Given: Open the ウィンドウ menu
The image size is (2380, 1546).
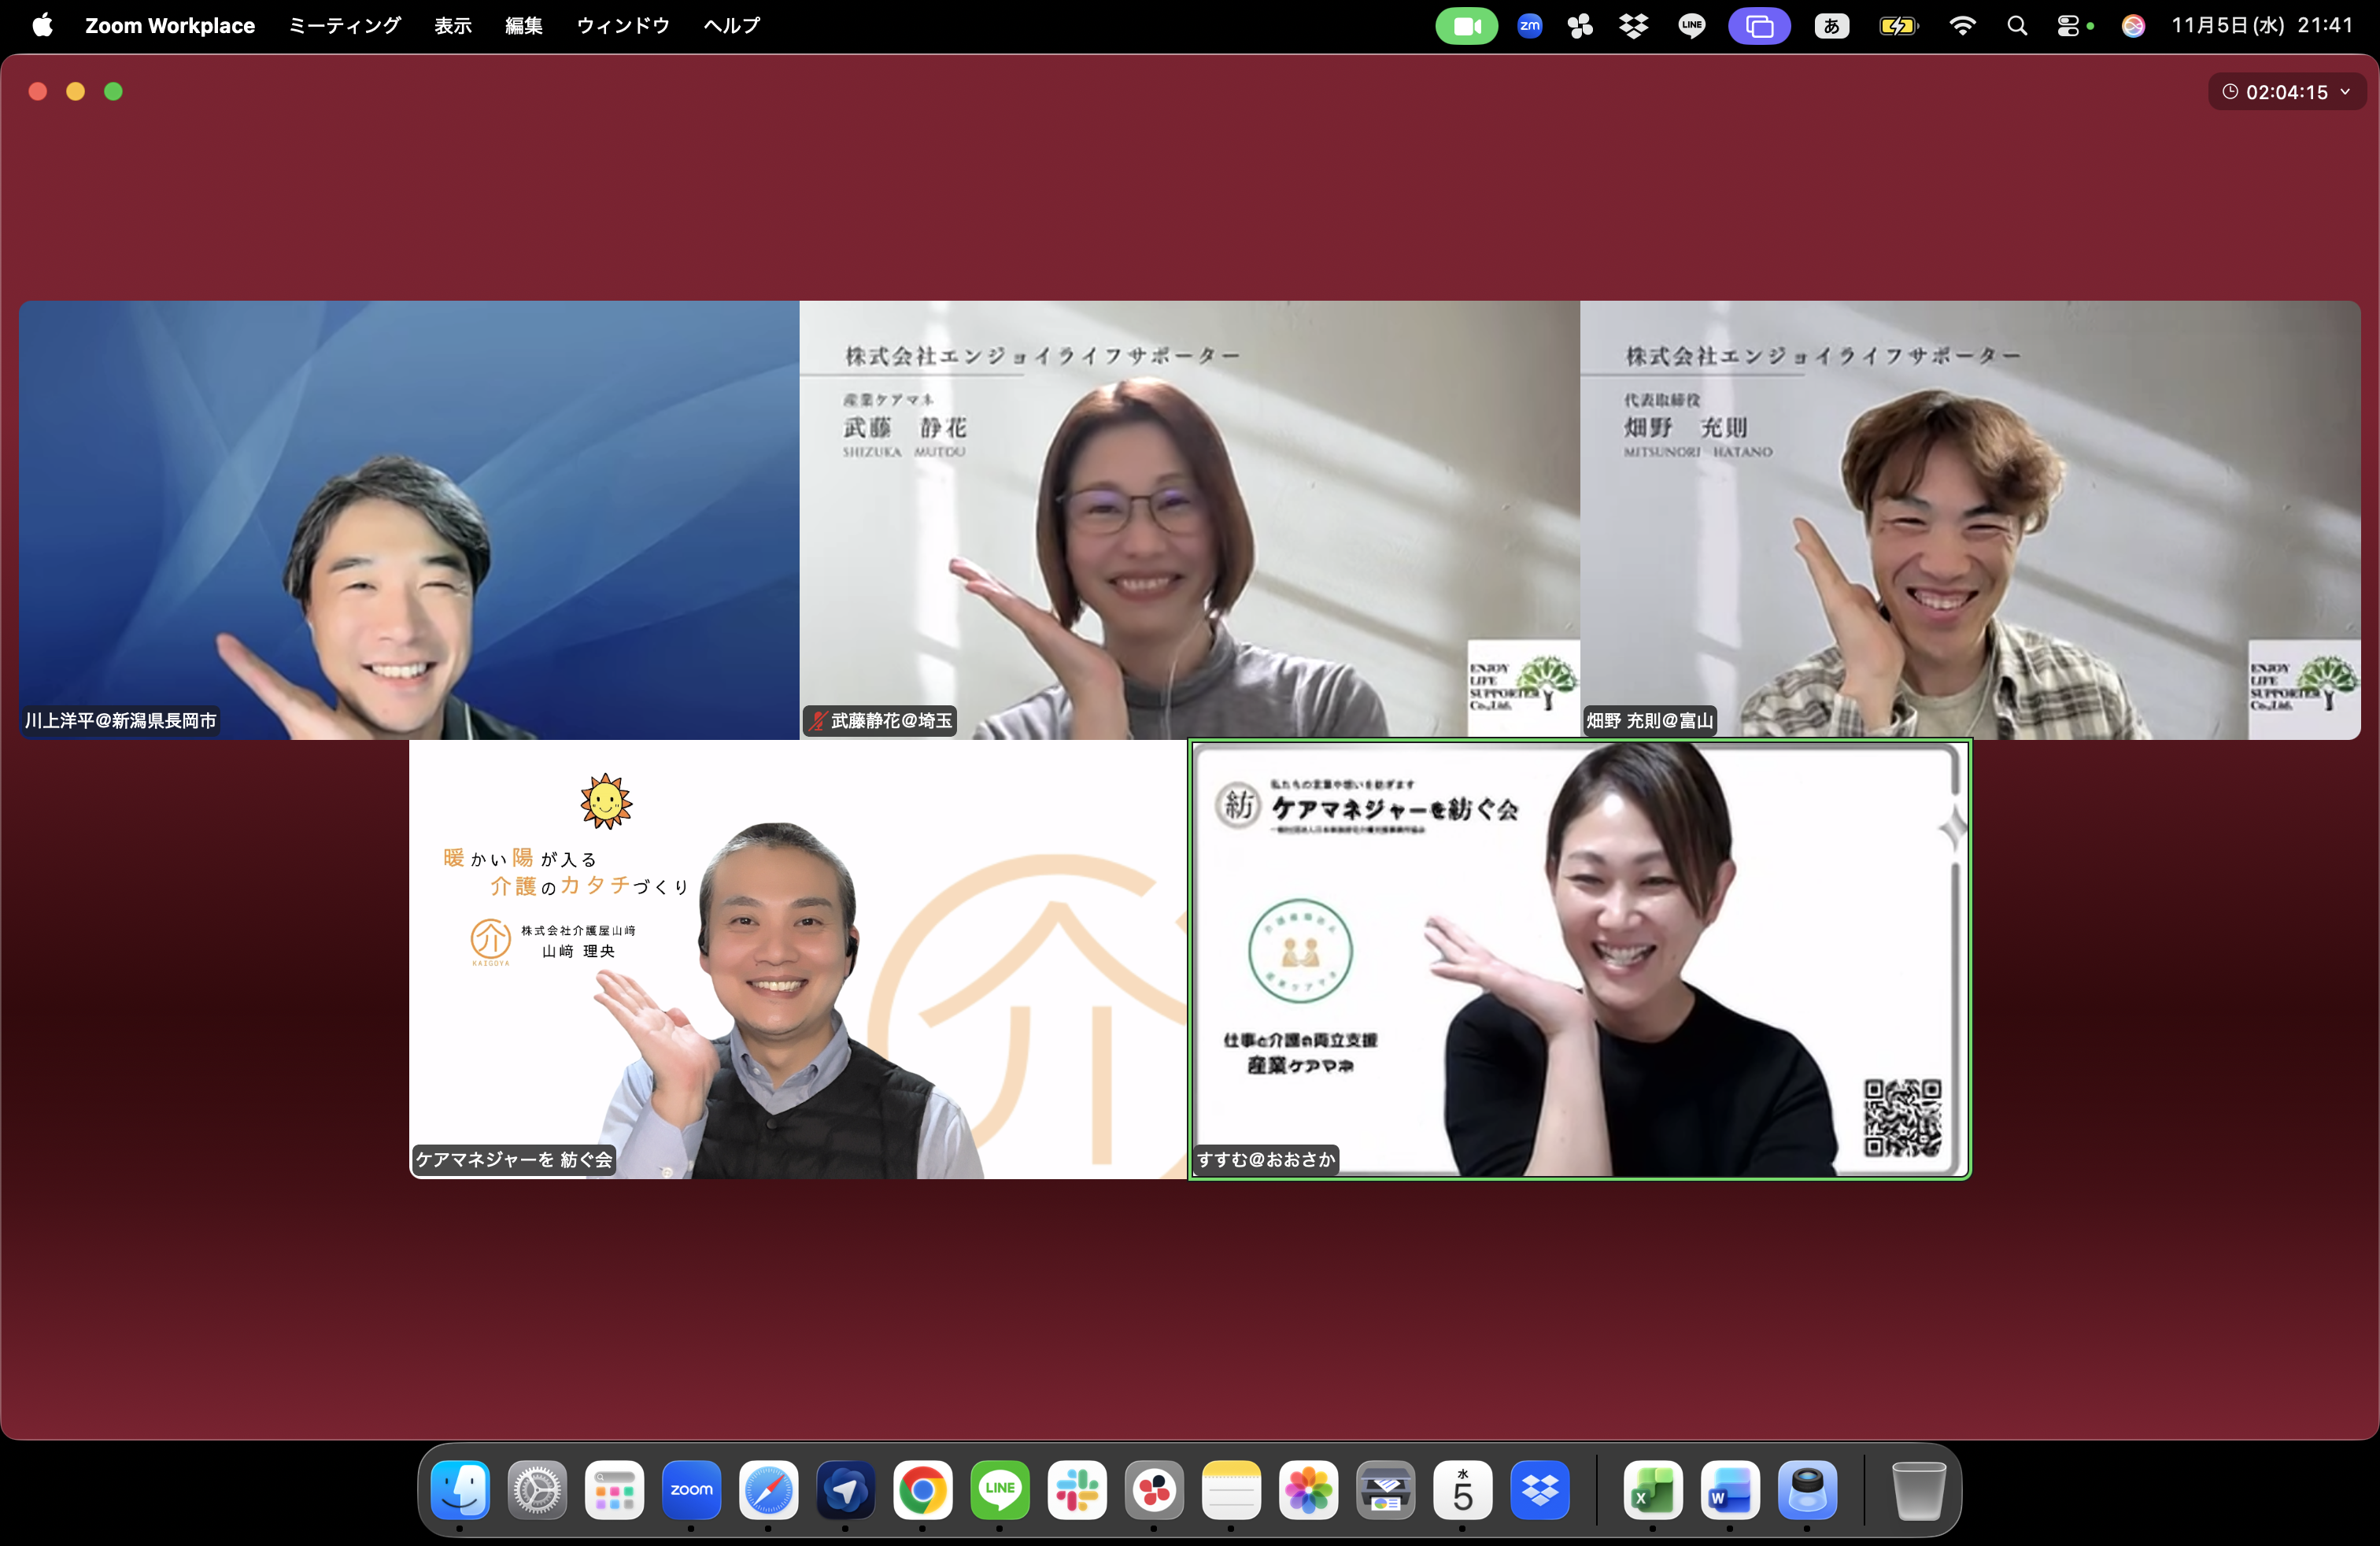Looking at the screenshot, I should coord(622,26).
